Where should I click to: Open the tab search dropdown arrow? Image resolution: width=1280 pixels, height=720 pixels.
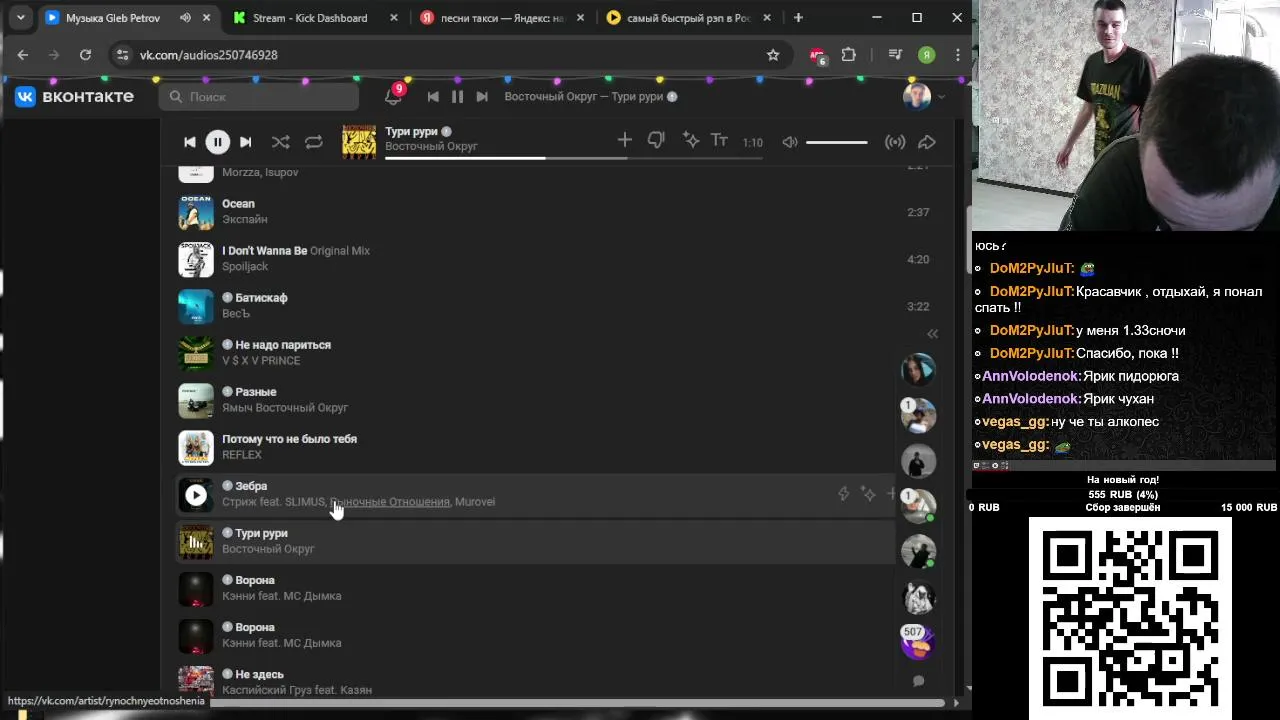pyautogui.click(x=20, y=18)
